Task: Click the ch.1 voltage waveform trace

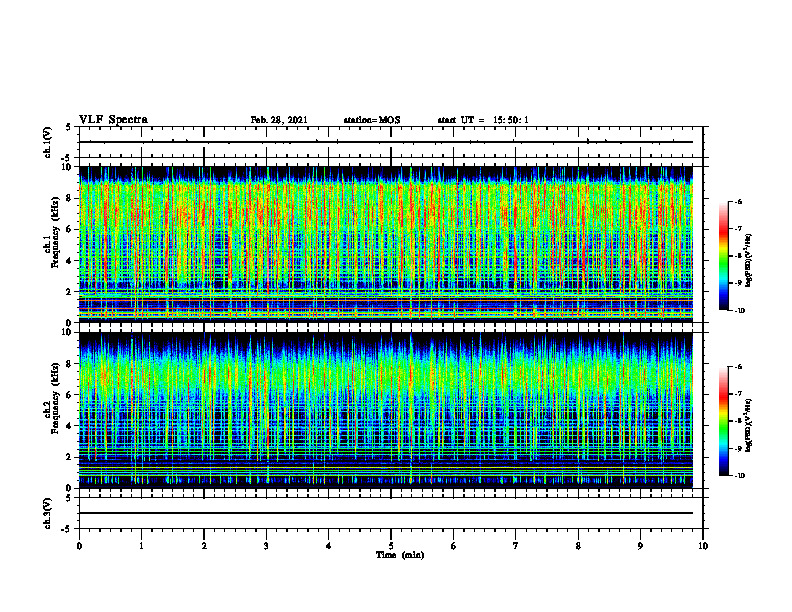Action: point(386,142)
